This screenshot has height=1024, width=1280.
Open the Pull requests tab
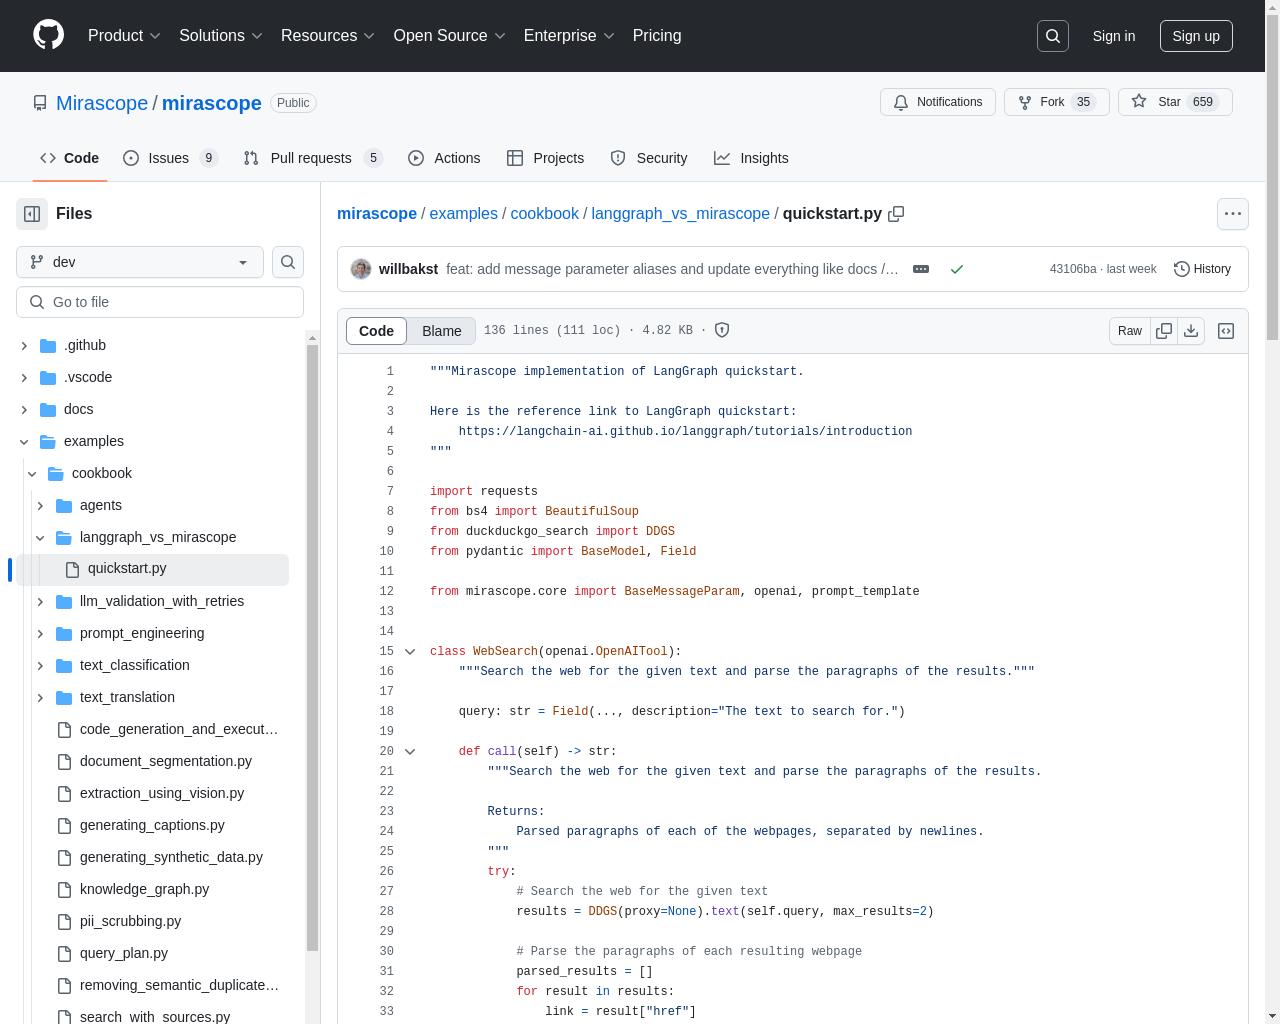pyautogui.click(x=313, y=158)
